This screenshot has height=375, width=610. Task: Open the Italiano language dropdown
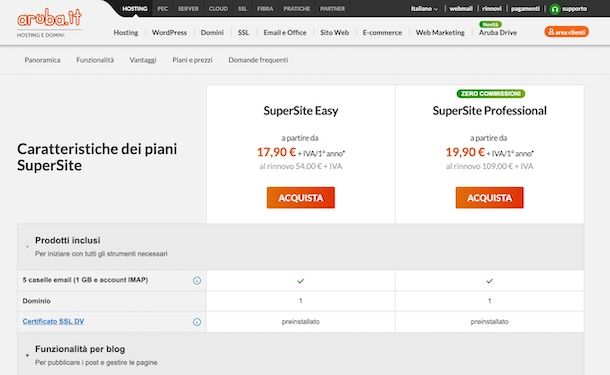pyautogui.click(x=424, y=9)
